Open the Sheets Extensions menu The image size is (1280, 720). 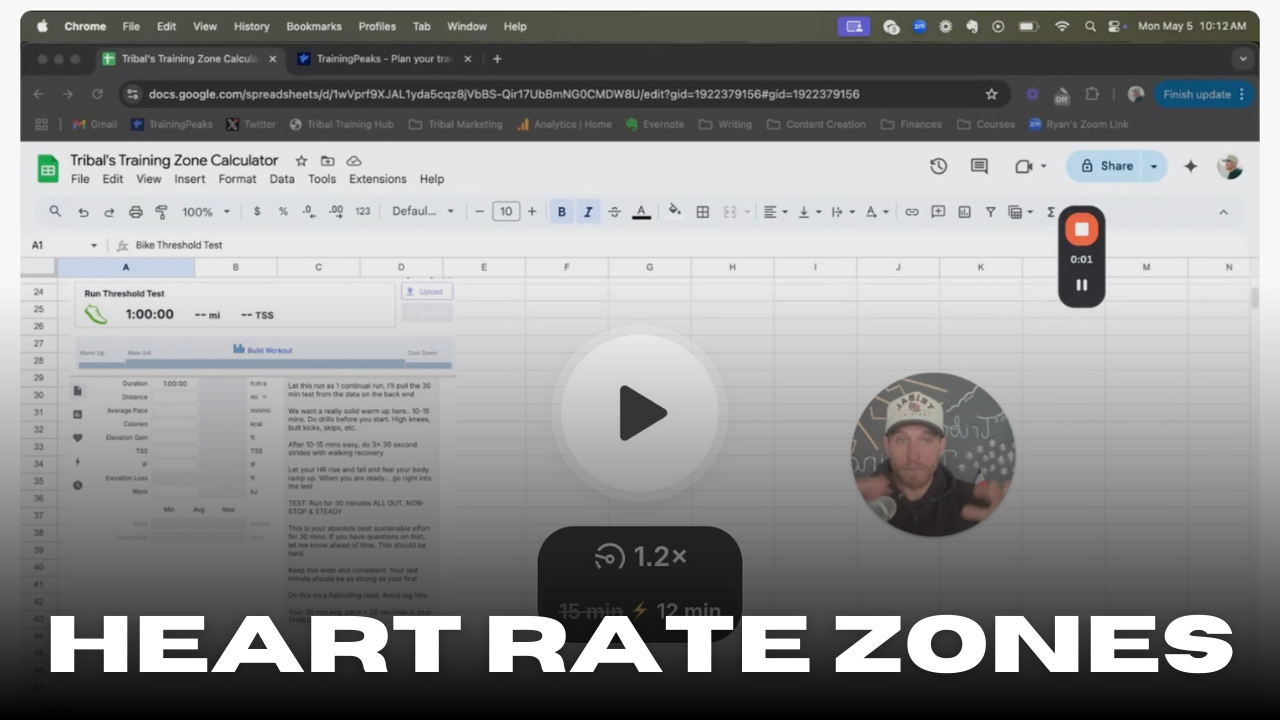coord(377,179)
